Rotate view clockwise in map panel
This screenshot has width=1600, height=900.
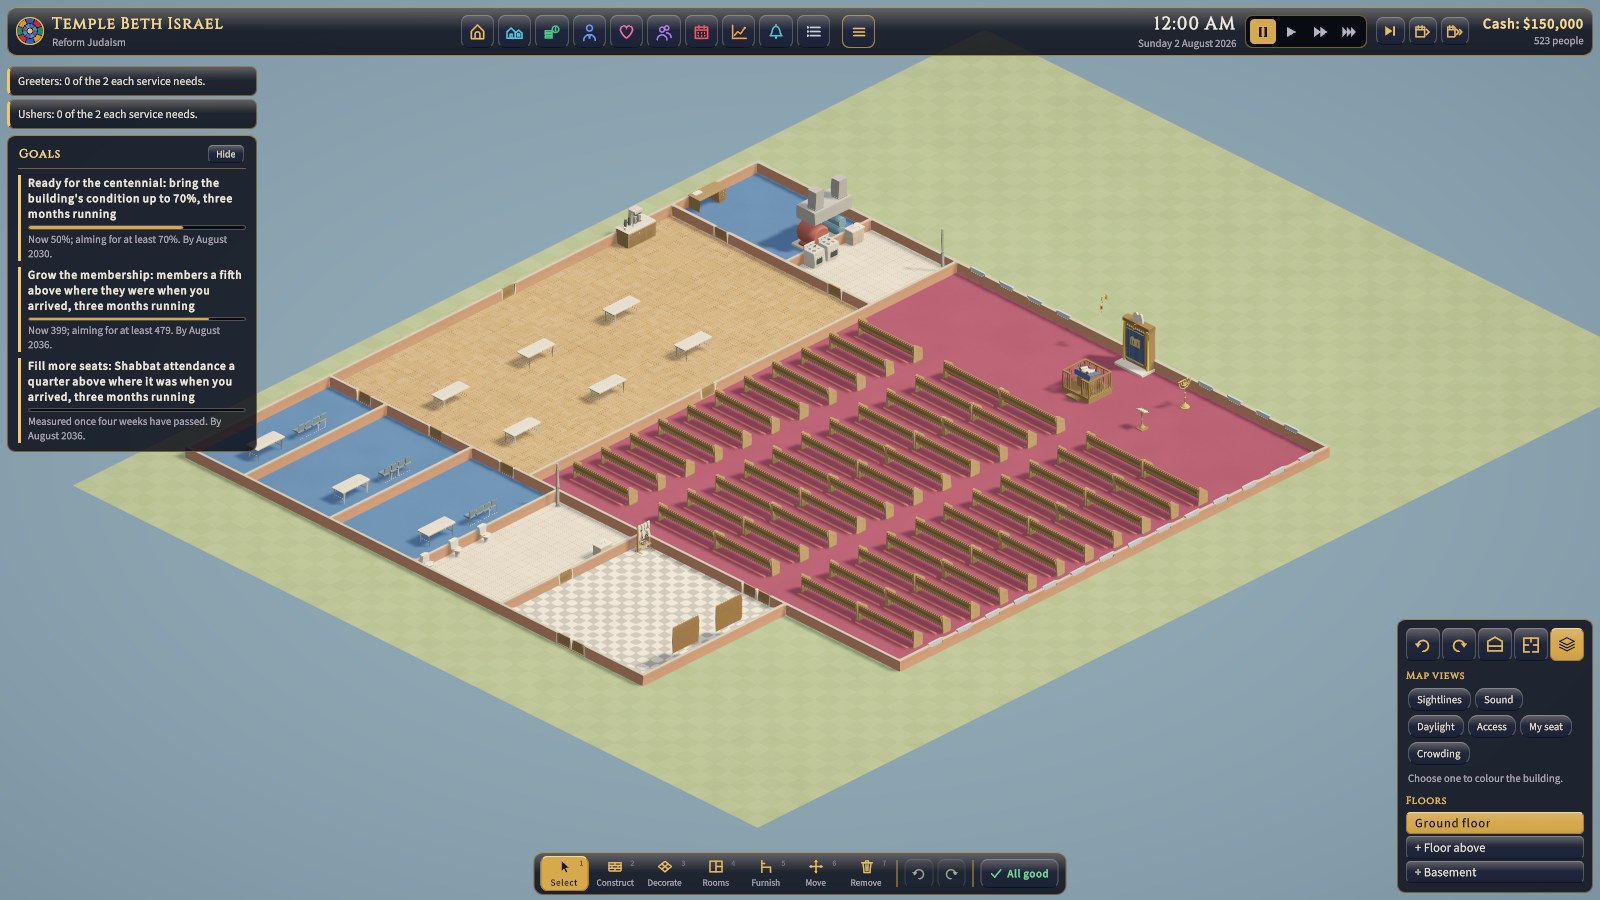1459,645
